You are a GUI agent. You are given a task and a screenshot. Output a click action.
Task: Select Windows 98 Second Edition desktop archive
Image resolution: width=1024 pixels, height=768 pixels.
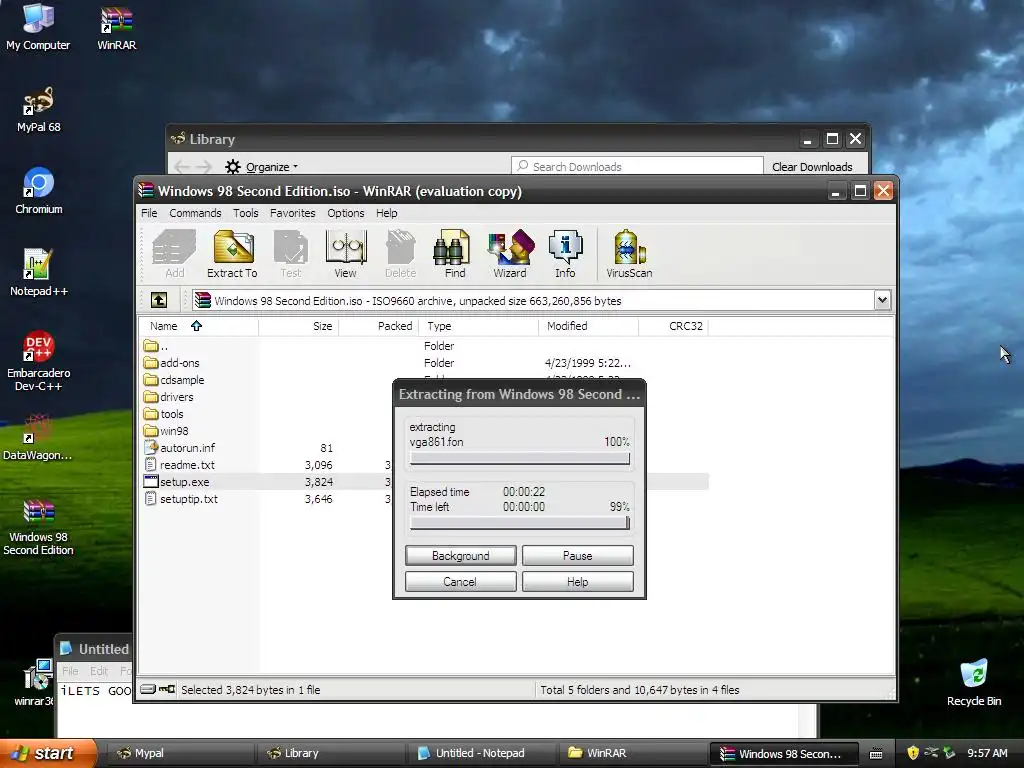pos(39,527)
